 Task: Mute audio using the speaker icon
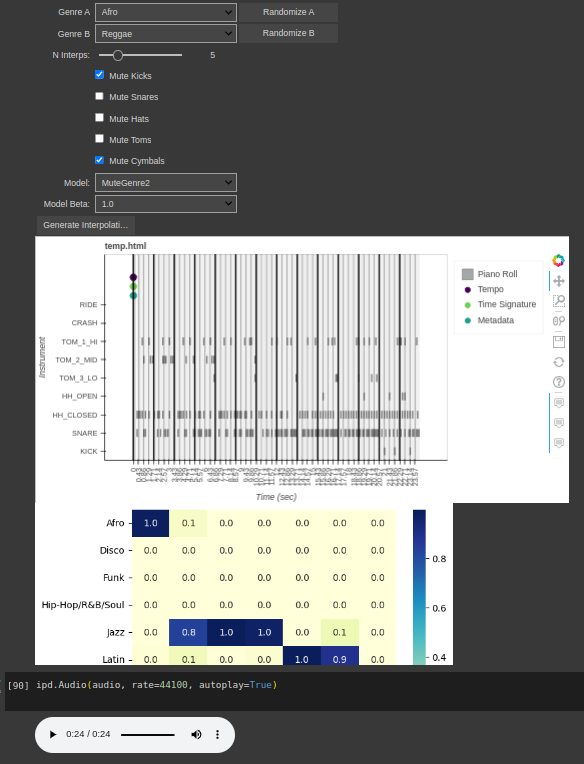click(196, 734)
